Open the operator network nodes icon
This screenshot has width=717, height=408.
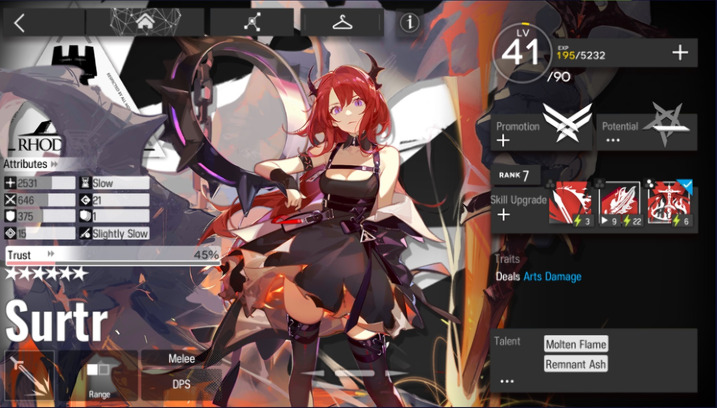point(252,22)
